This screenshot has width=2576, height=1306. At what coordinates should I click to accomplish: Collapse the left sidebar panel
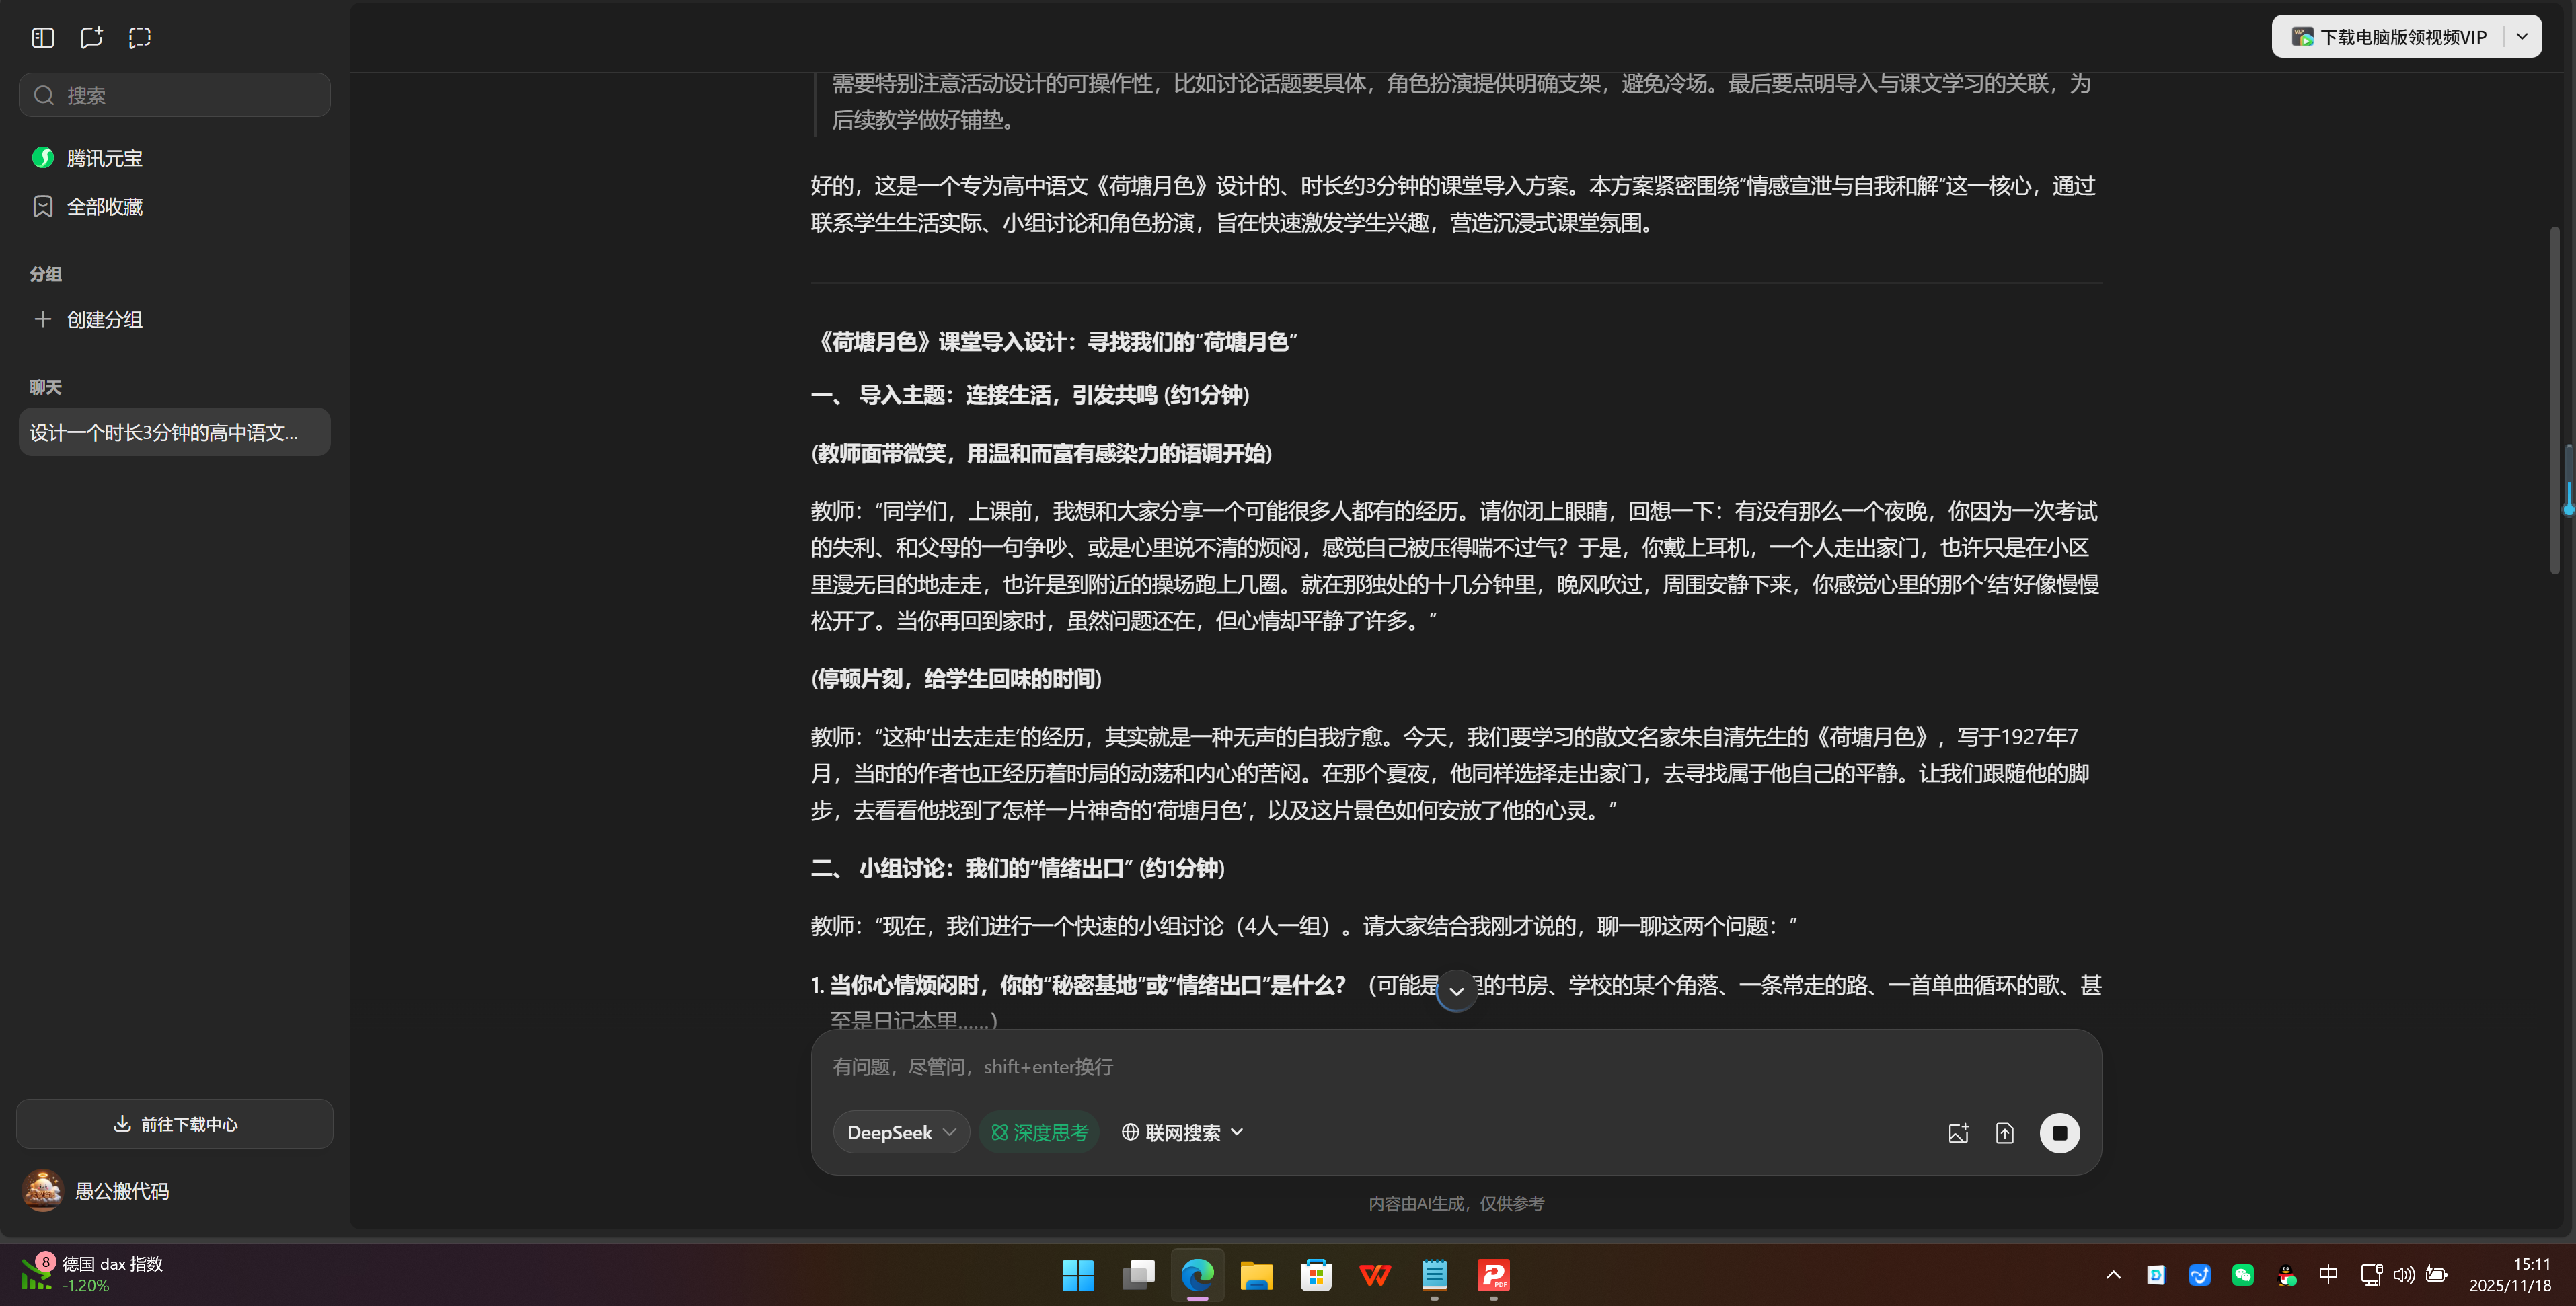click(x=43, y=37)
